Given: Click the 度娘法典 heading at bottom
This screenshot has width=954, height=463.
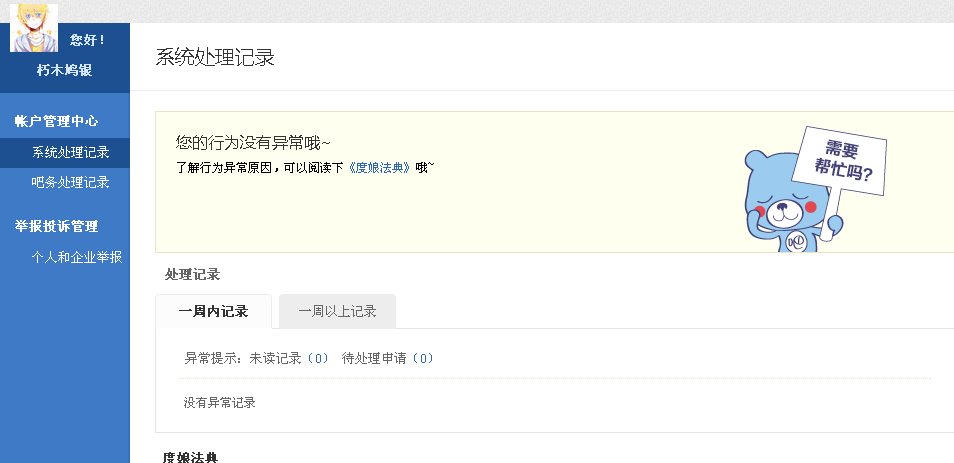Looking at the screenshot, I should 191,457.
